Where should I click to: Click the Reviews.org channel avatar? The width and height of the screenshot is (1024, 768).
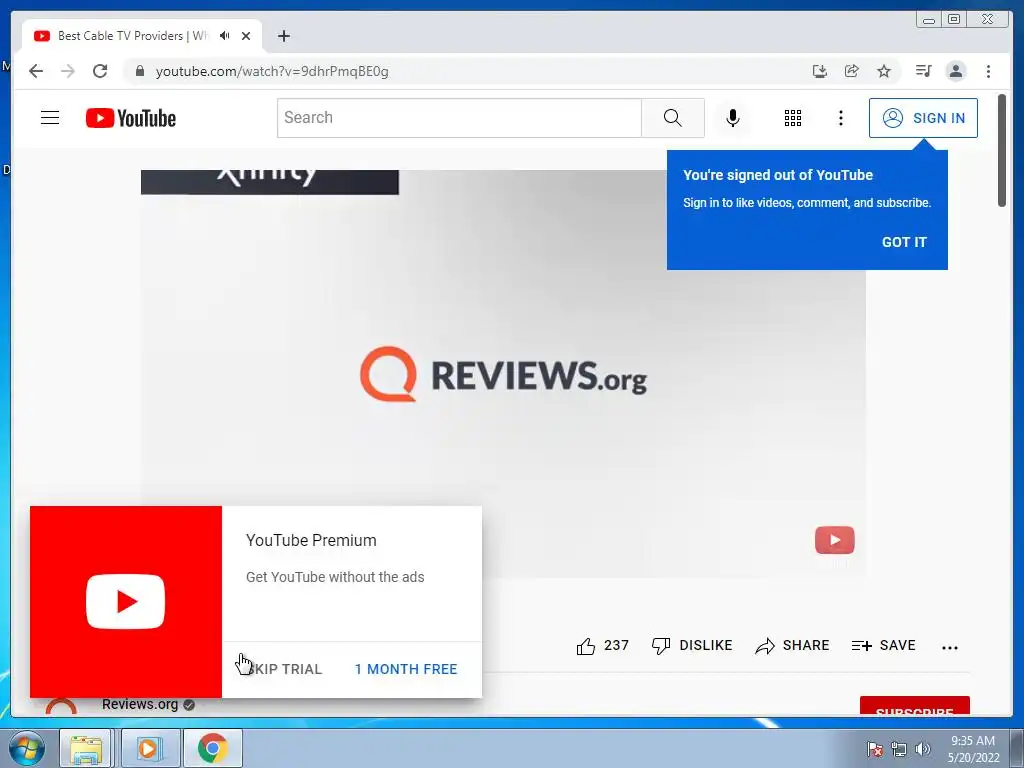tap(61, 707)
